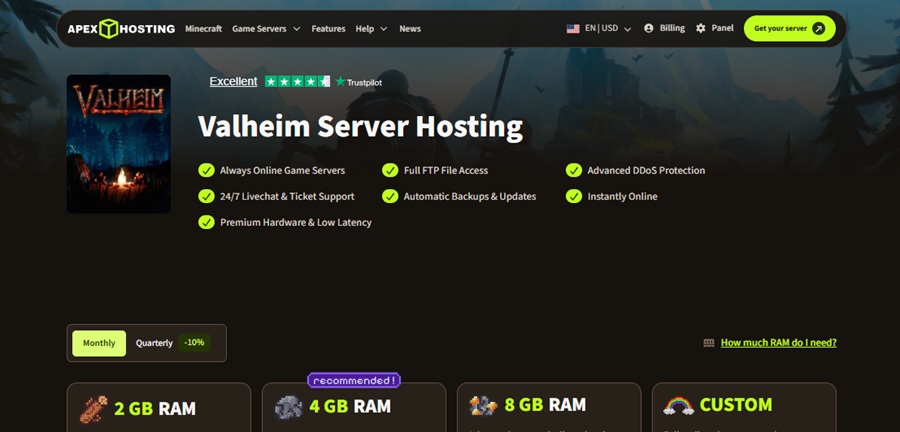Open the Features page
This screenshot has height=432, width=900.
[328, 29]
